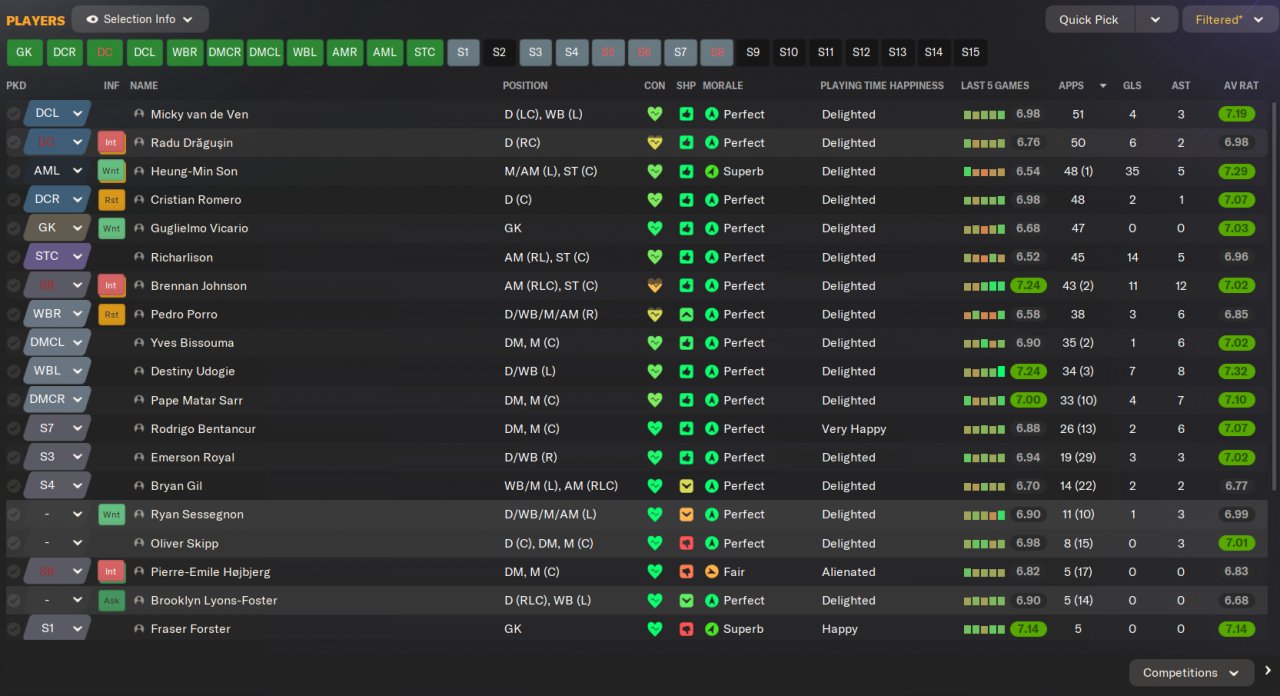Click the sharpness icon in Heung-Min Son's row
Image resolution: width=1280 pixels, height=696 pixels.
click(x=686, y=171)
